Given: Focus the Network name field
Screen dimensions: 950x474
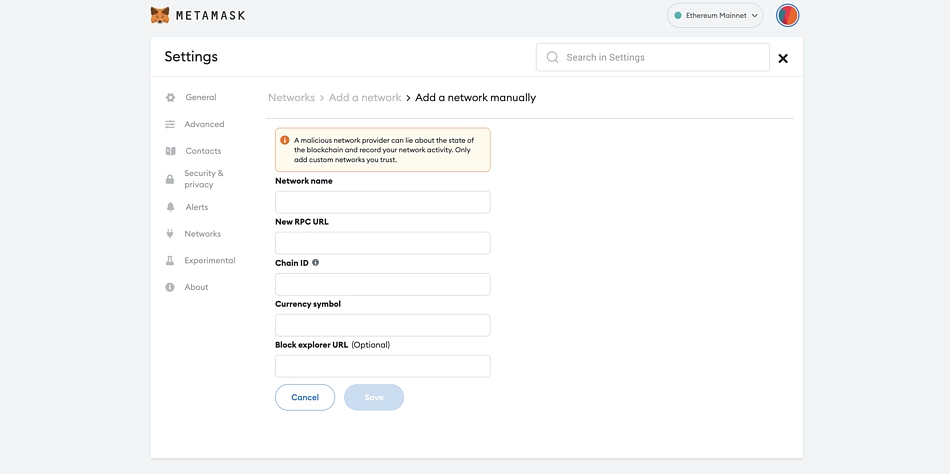Looking at the screenshot, I should coord(382,202).
